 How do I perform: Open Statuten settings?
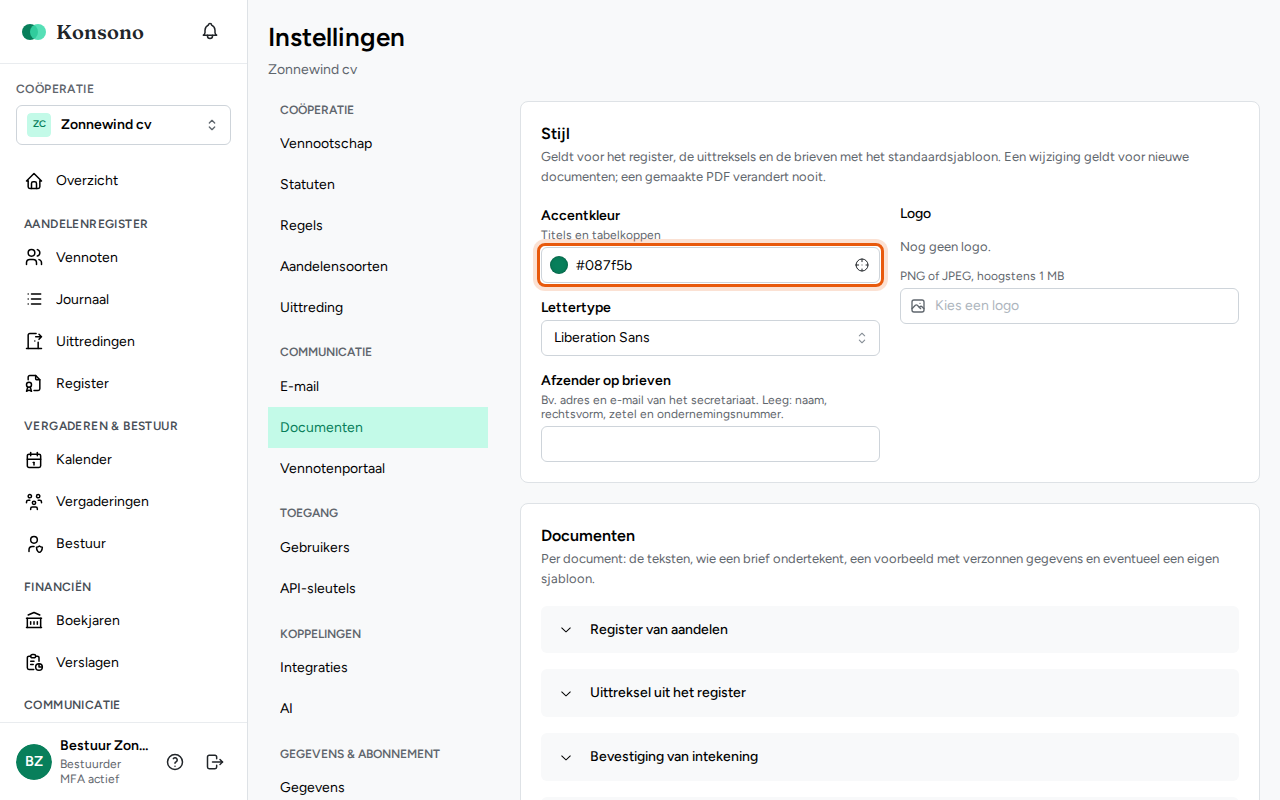[378, 185]
